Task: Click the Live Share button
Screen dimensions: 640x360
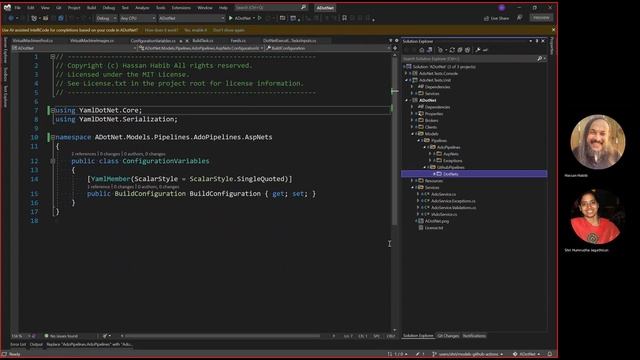Action: pos(496,18)
